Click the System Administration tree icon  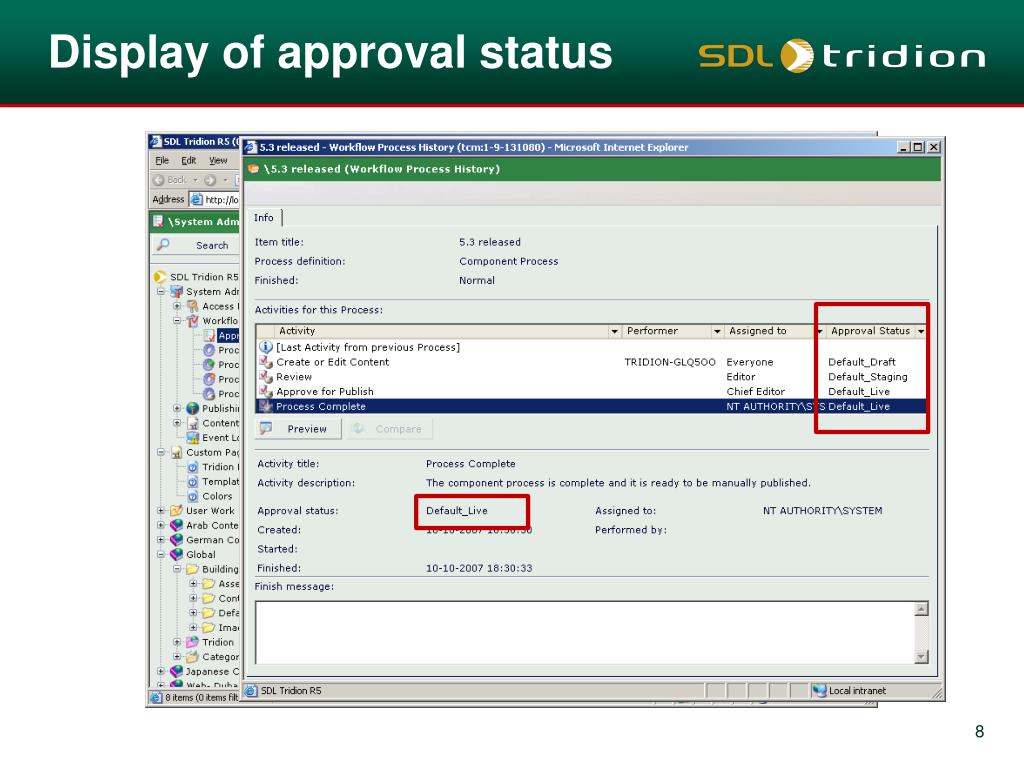176,291
